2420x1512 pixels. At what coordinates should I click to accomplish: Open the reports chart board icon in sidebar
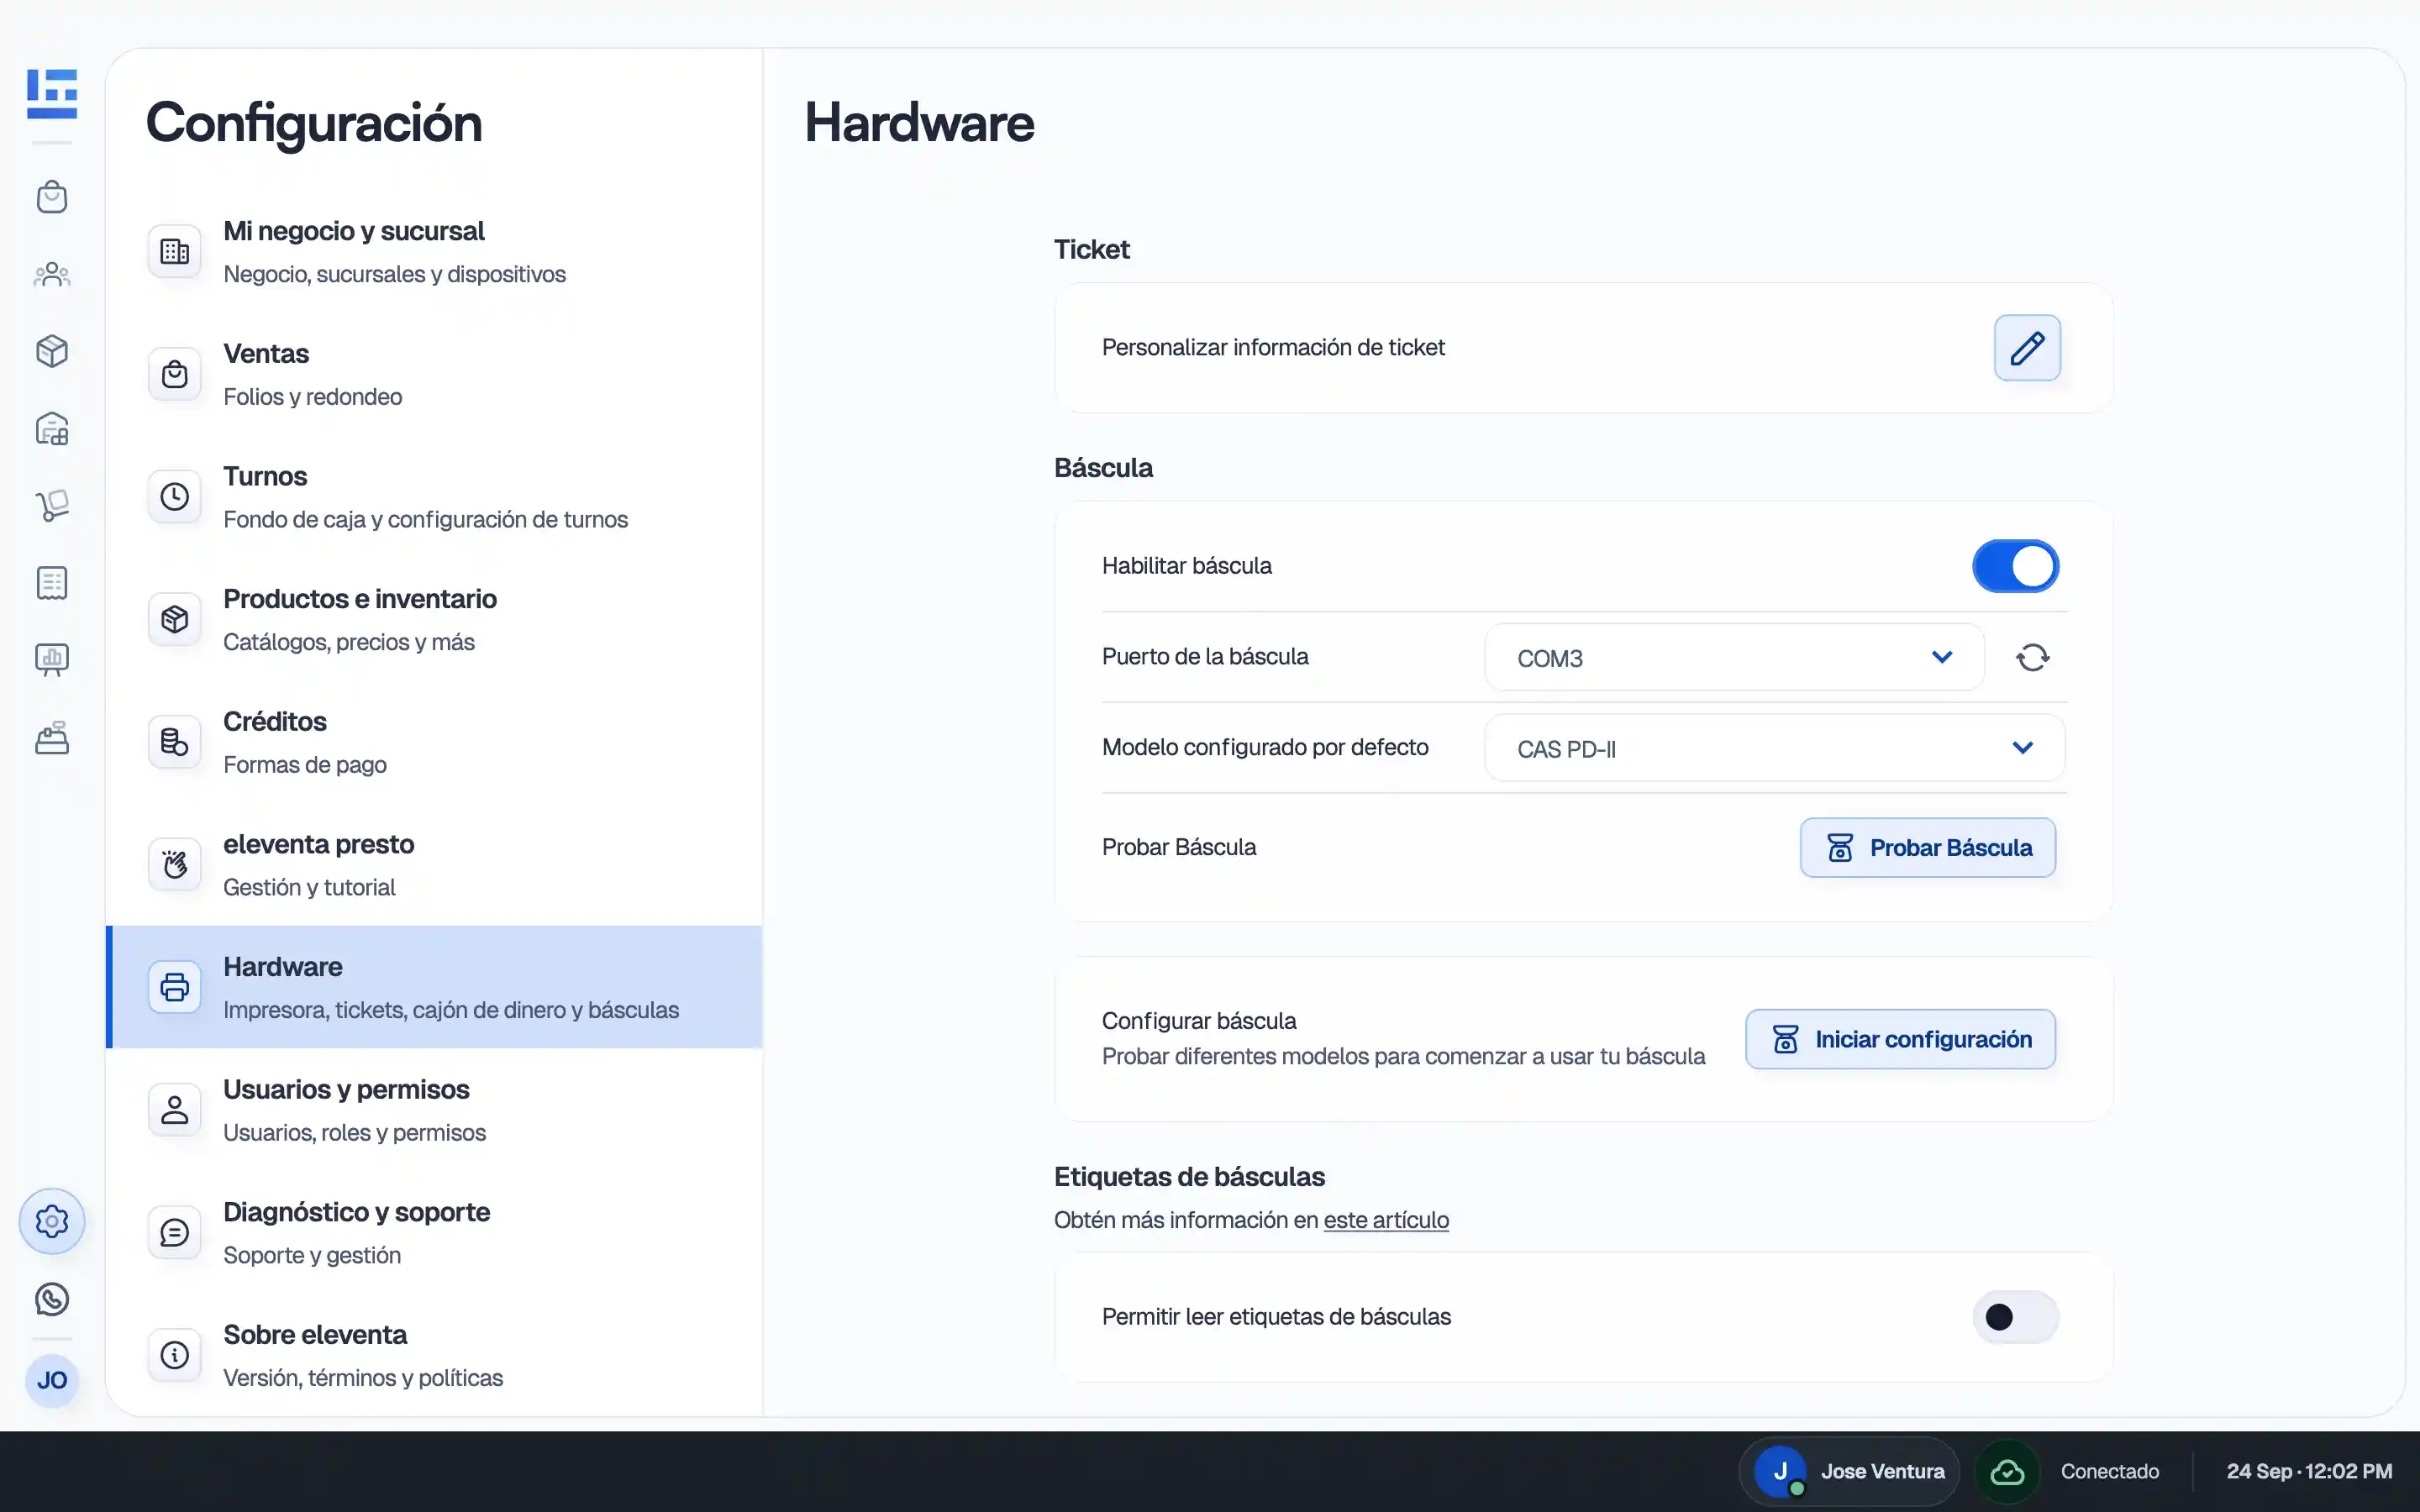52,660
